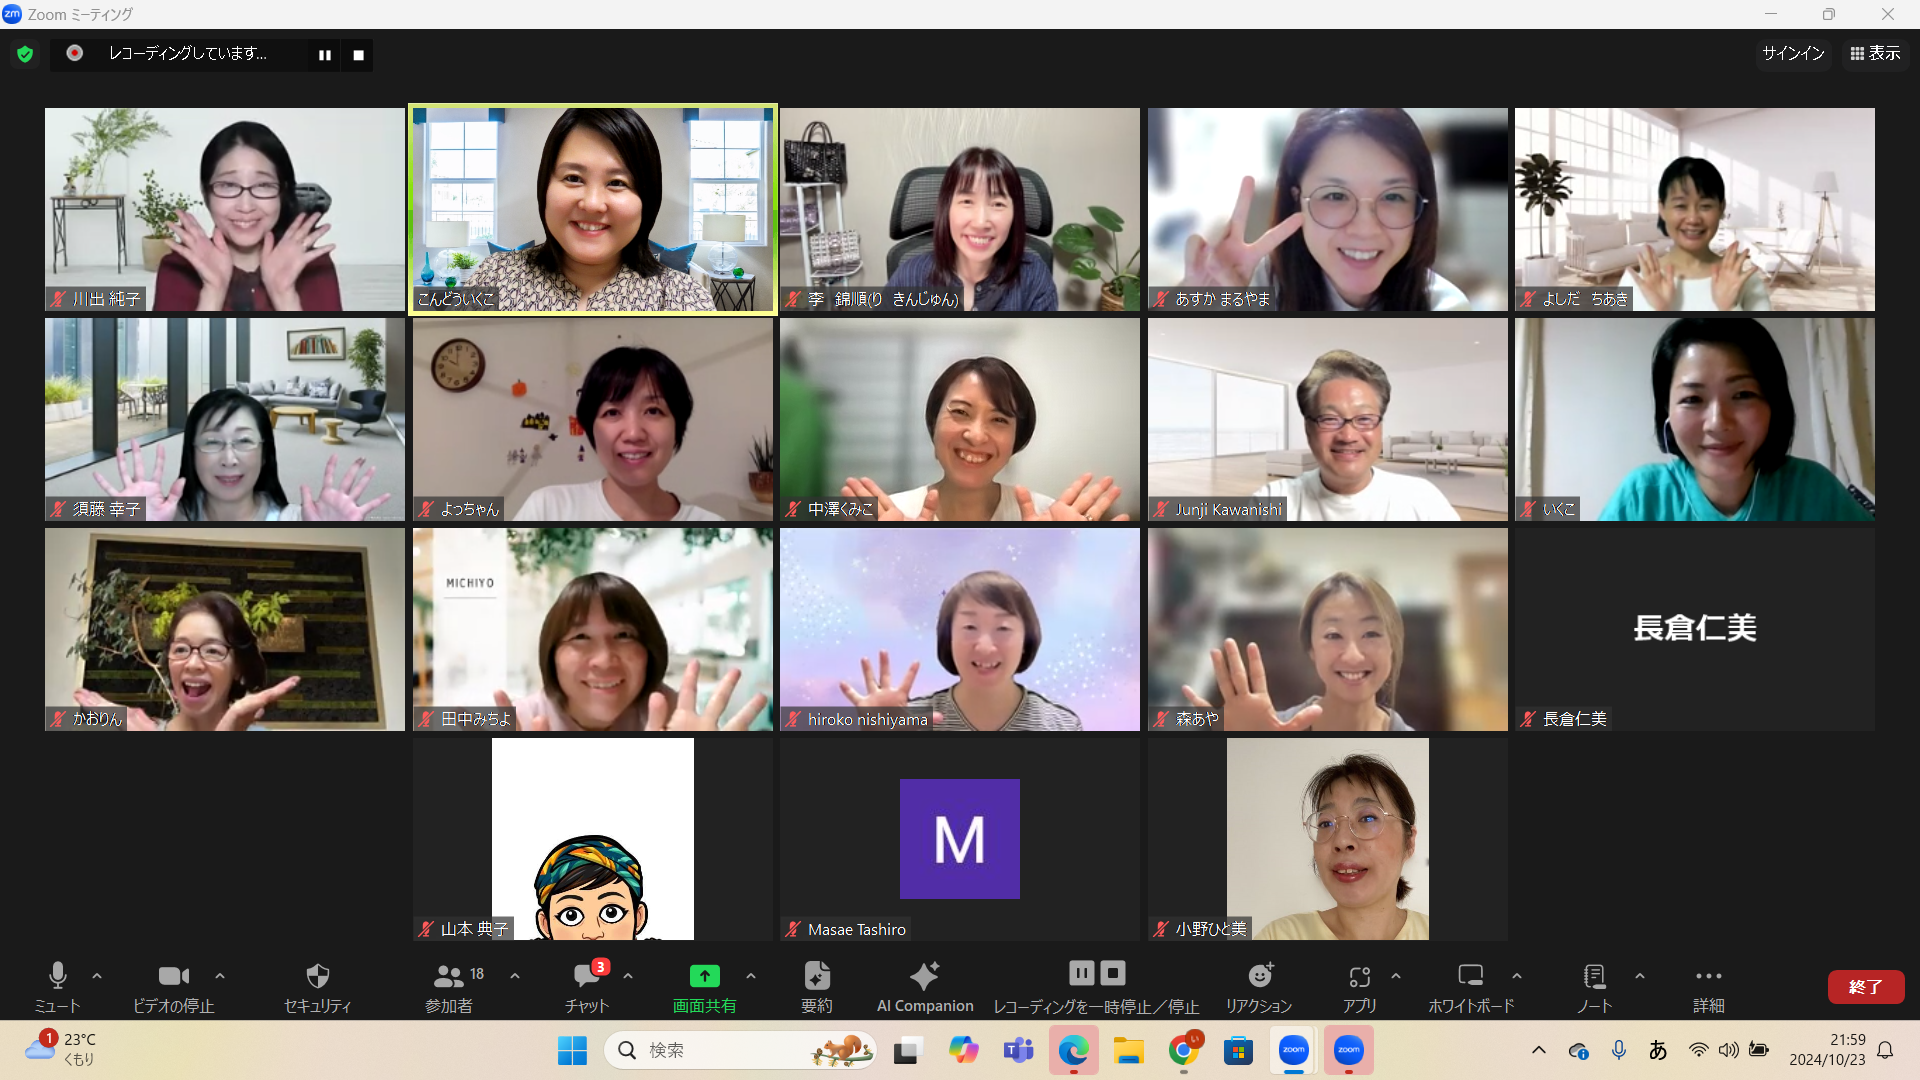Viewport: 1920px width, 1080px height.
Task: Open AI Companion
Action: (x=925, y=987)
